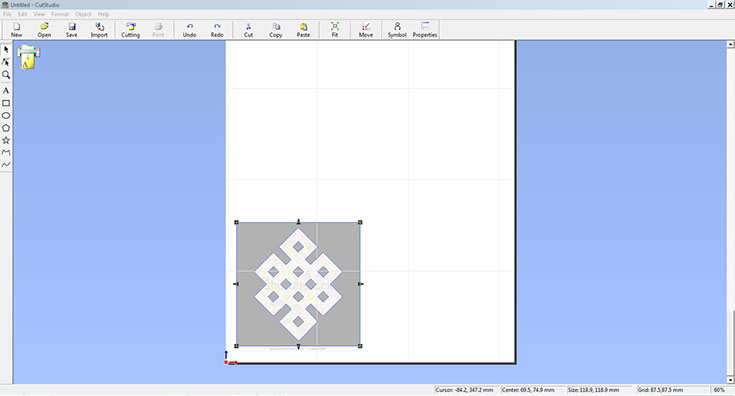Click the top-middle handle of the selected image

pyautogui.click(x=299, y=221)
